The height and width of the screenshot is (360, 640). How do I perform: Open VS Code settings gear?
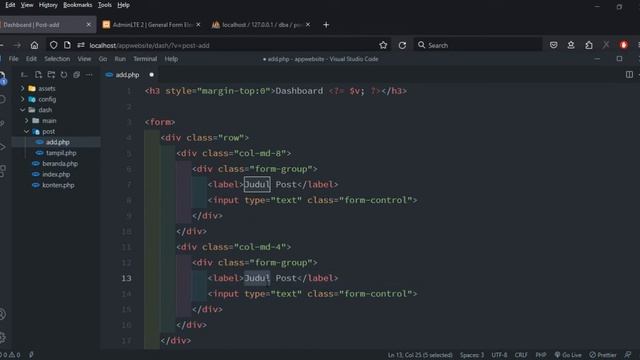tap(2, 338)
